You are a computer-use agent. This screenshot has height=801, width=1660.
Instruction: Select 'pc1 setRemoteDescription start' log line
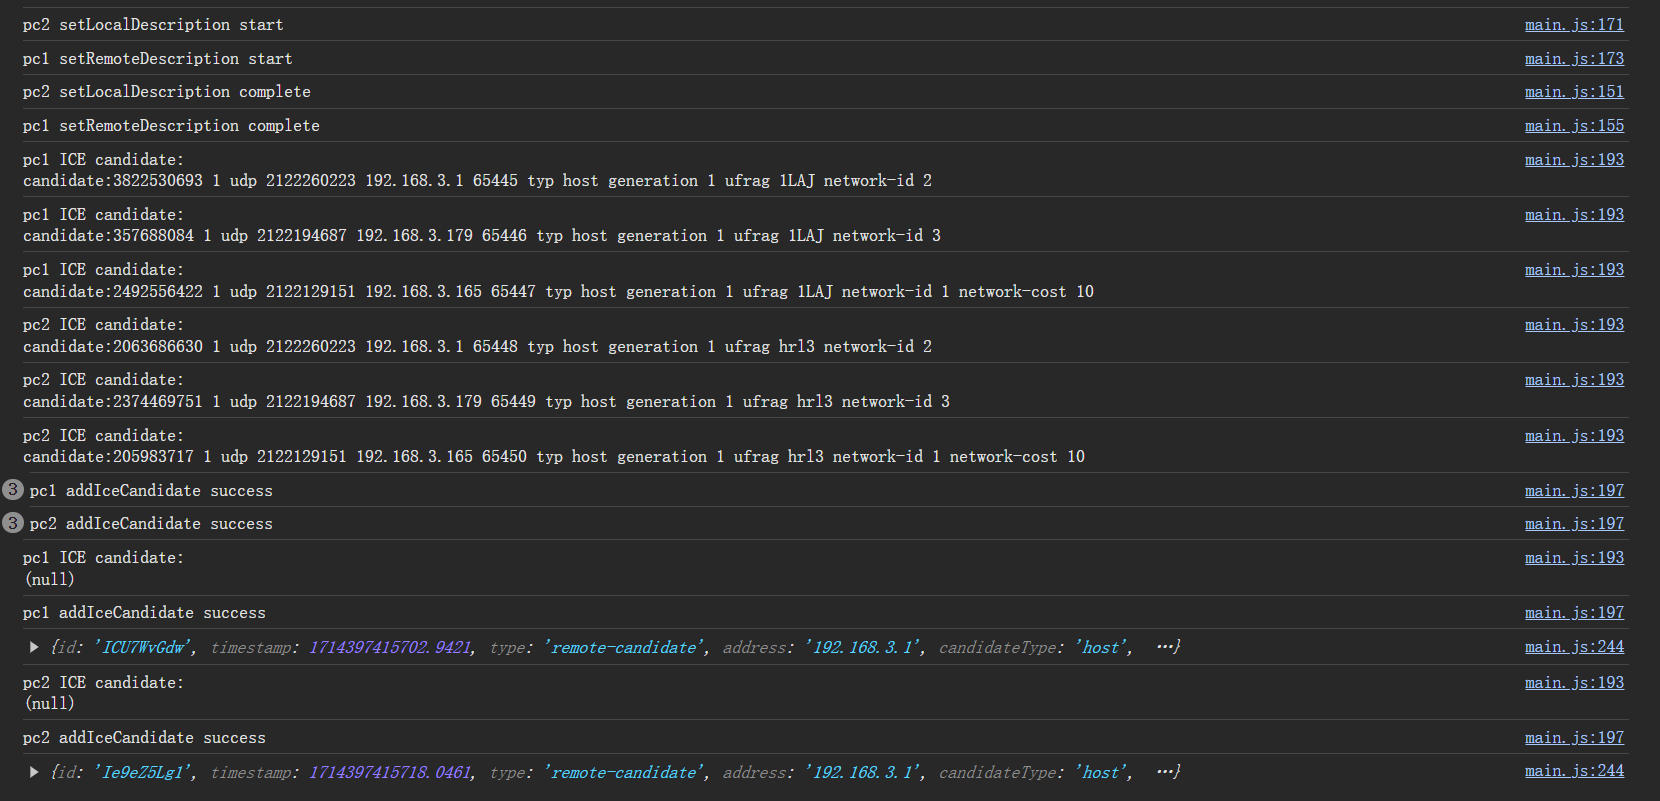pos(158,58)
